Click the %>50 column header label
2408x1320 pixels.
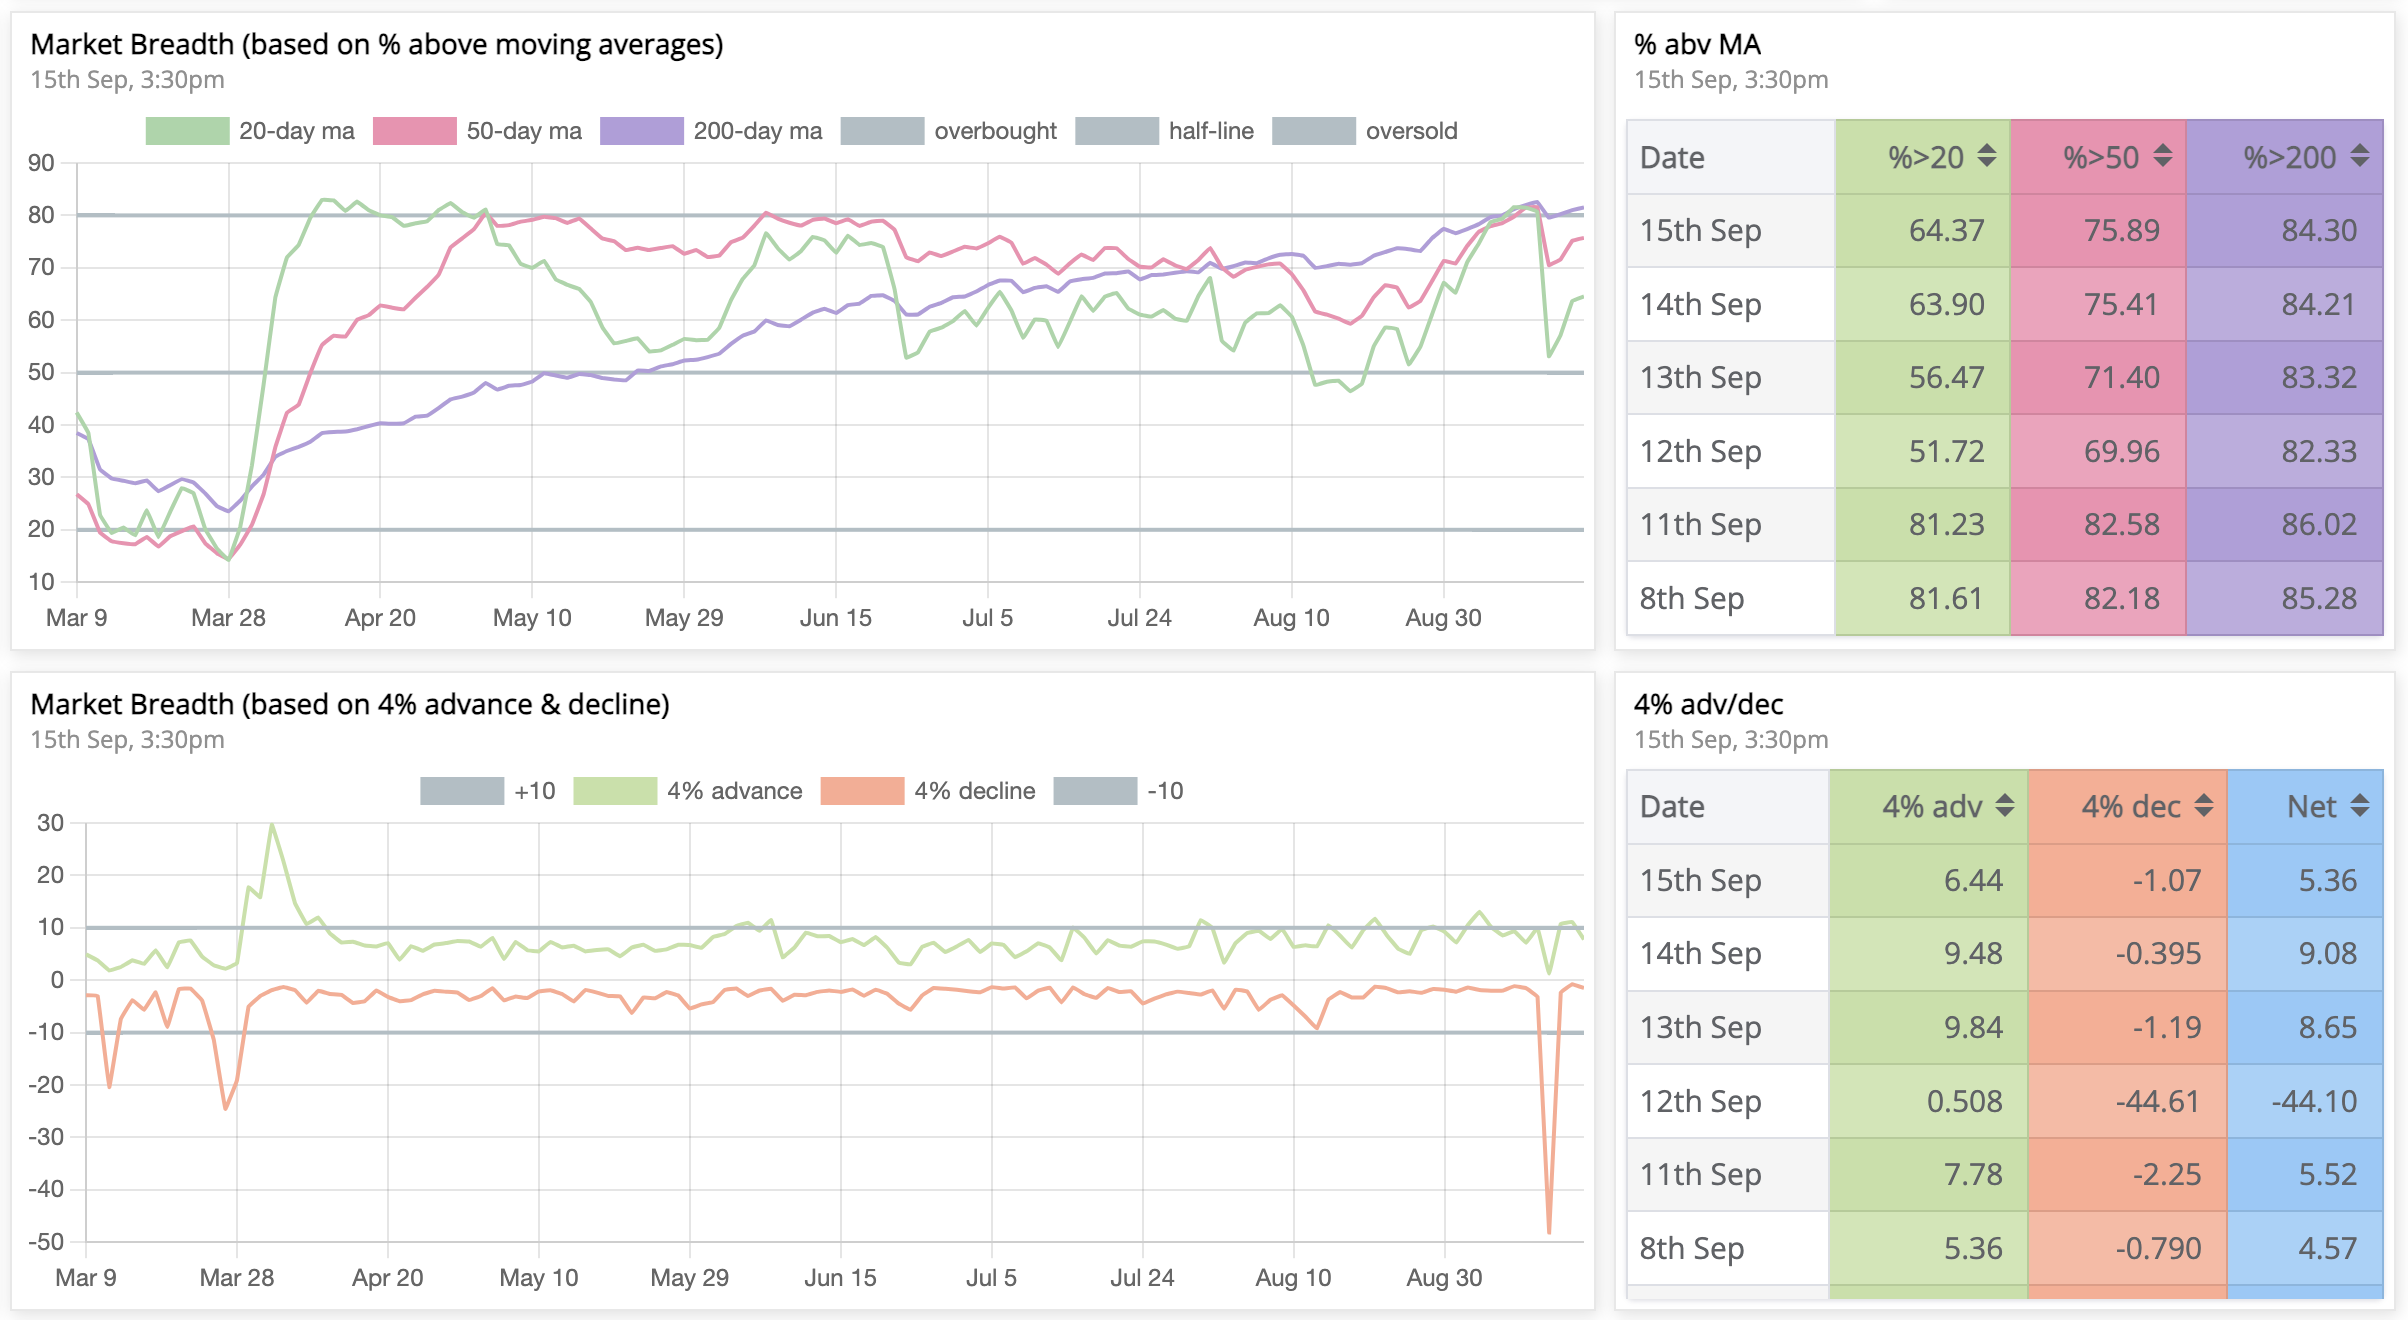(x=2101, y=157)
